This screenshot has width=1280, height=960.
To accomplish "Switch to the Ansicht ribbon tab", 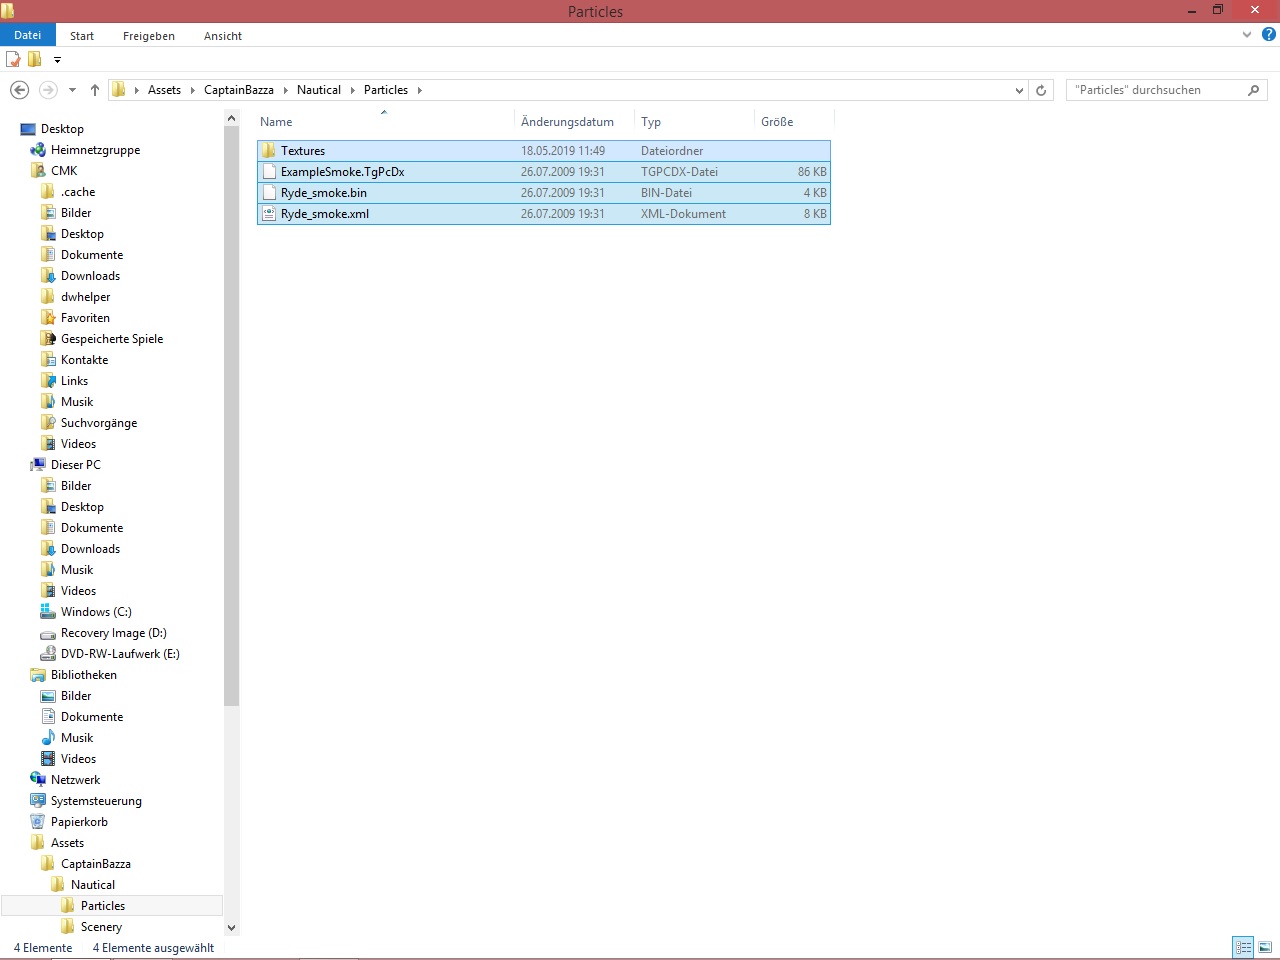I will [x=222, y=36].
